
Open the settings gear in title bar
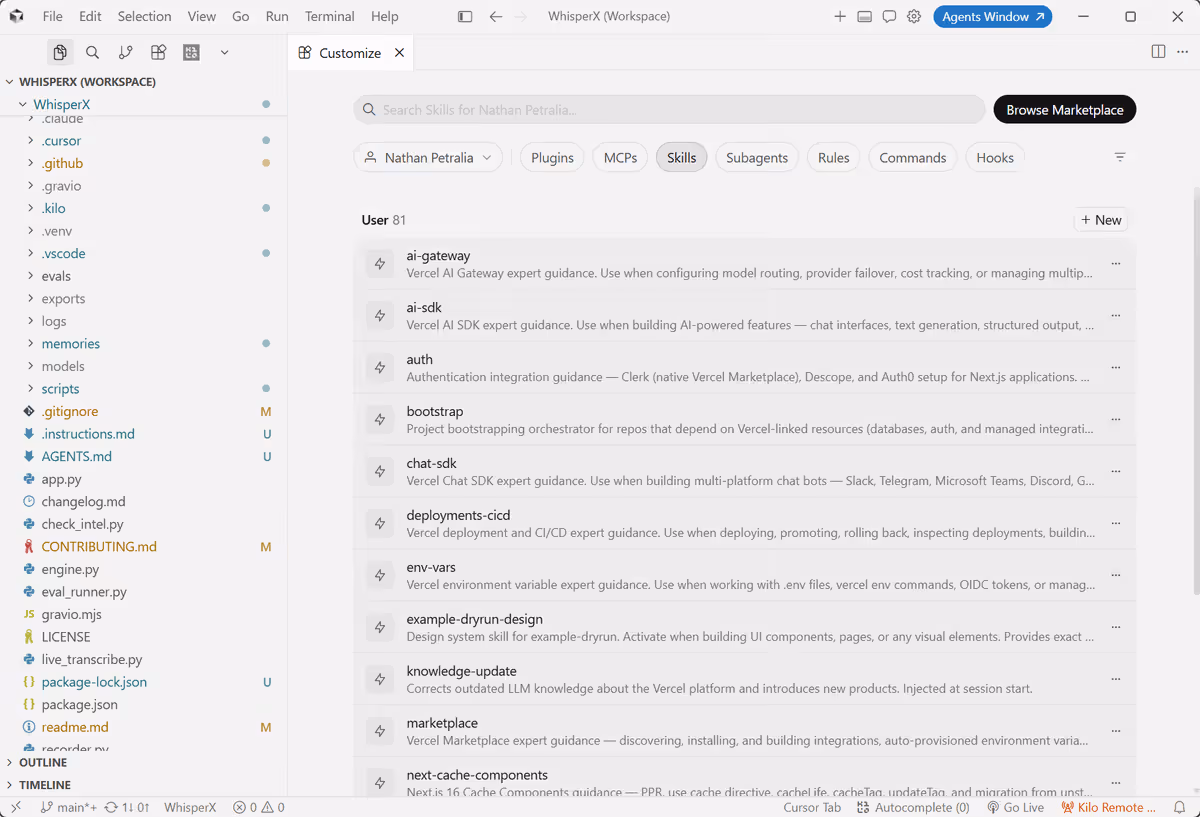click(914, 16)
